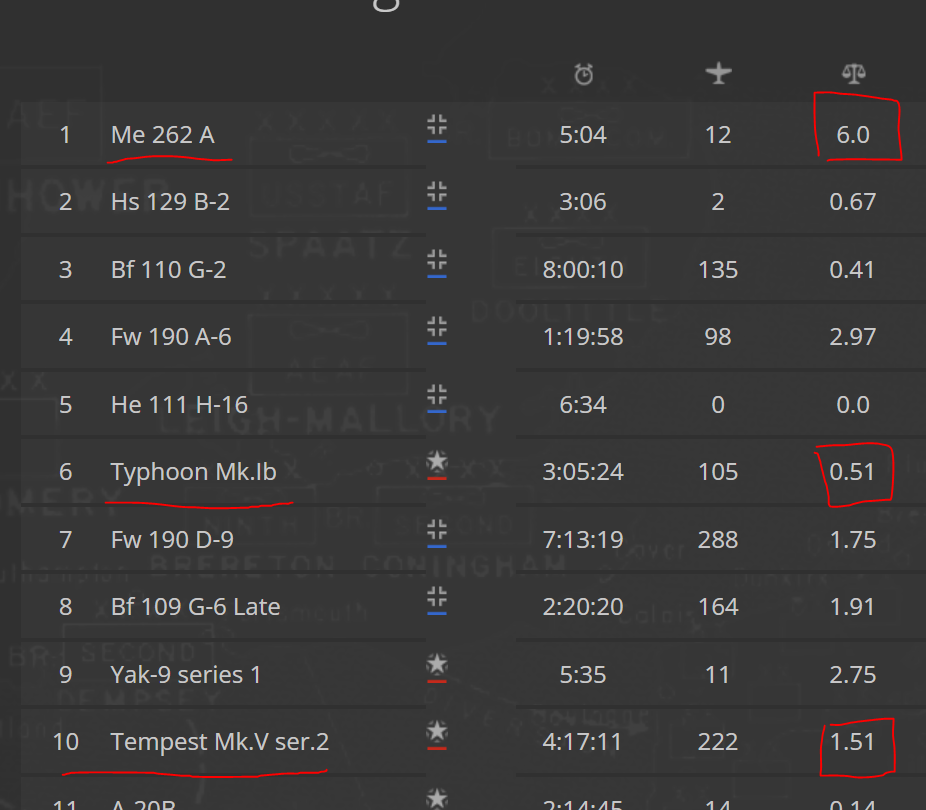The image size is (926, 810).
Task: Click the 4:17:11 flight time value
Action: (x=583, y=742)
